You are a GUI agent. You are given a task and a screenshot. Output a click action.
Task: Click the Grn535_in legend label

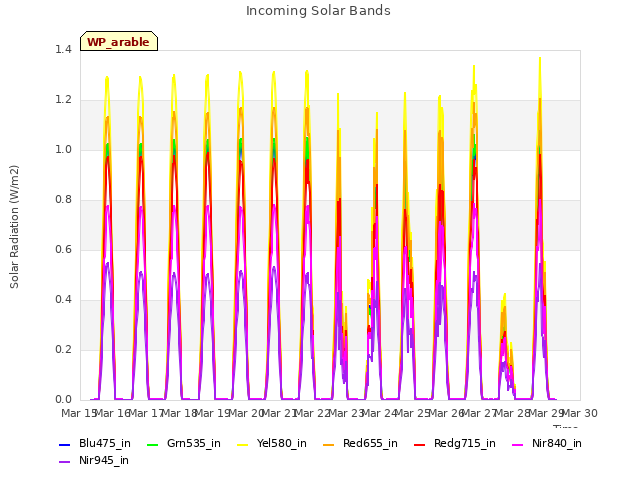click(x=194, y=443)
